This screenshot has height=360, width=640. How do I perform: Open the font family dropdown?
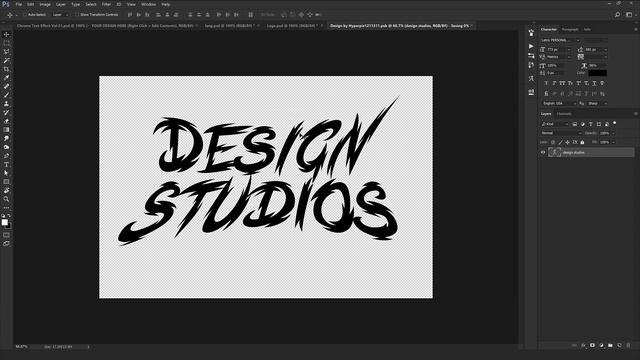[x=560, y=40]
